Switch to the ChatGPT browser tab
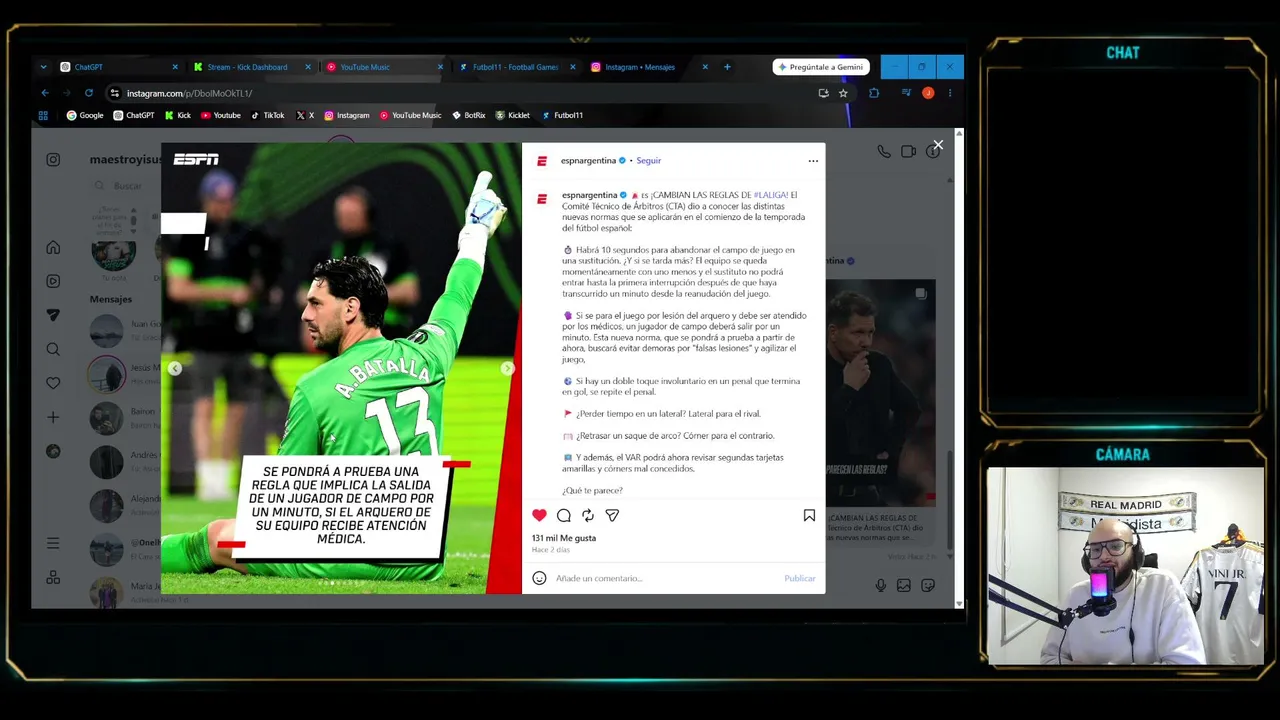The height and width of the screenshot is (720, 1280). (x=119, y=67)
